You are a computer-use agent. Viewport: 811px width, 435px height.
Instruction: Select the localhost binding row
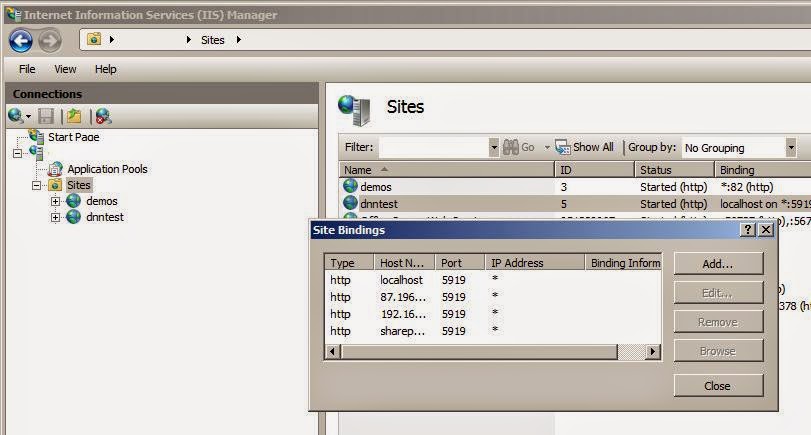click(x=493, y=280)
